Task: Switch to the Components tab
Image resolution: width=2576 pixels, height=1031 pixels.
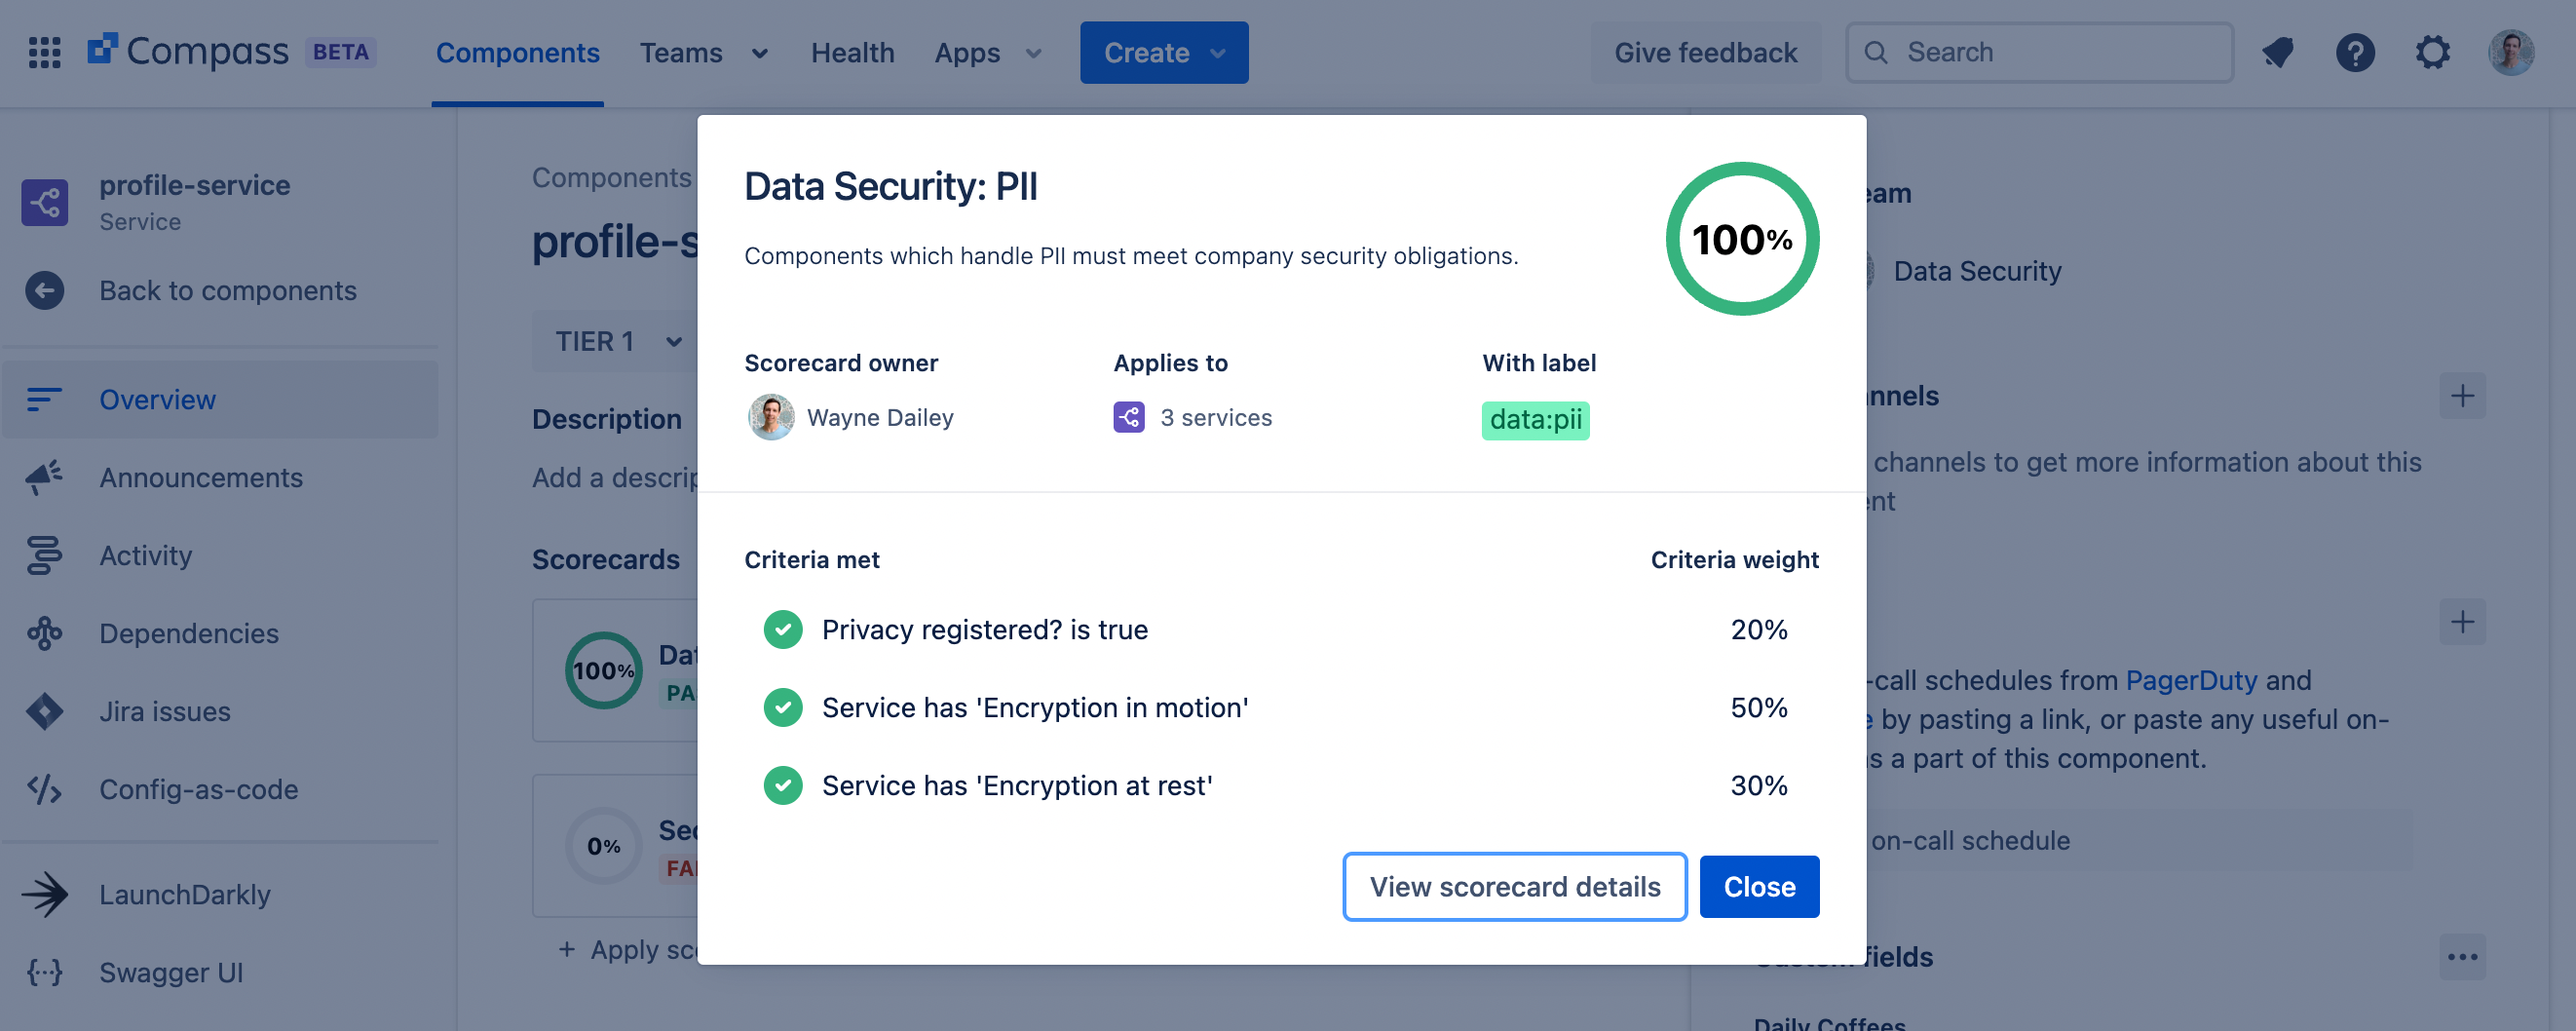Action: point(517,52)
